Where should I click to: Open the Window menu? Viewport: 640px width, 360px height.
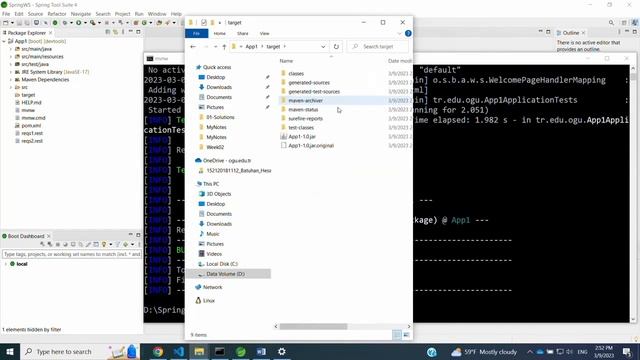pyautogui.click(x=157, y=14)
